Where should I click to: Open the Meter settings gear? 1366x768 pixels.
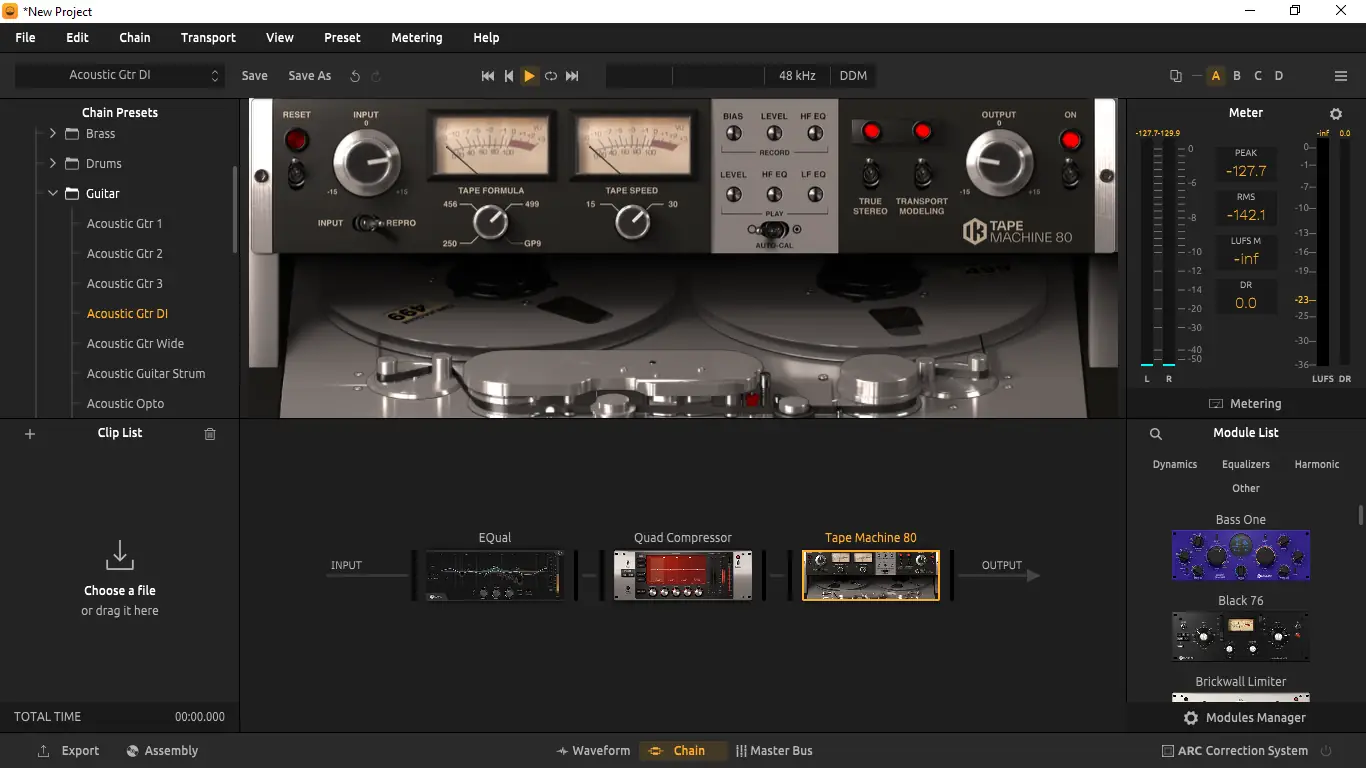pos(1336,114)
